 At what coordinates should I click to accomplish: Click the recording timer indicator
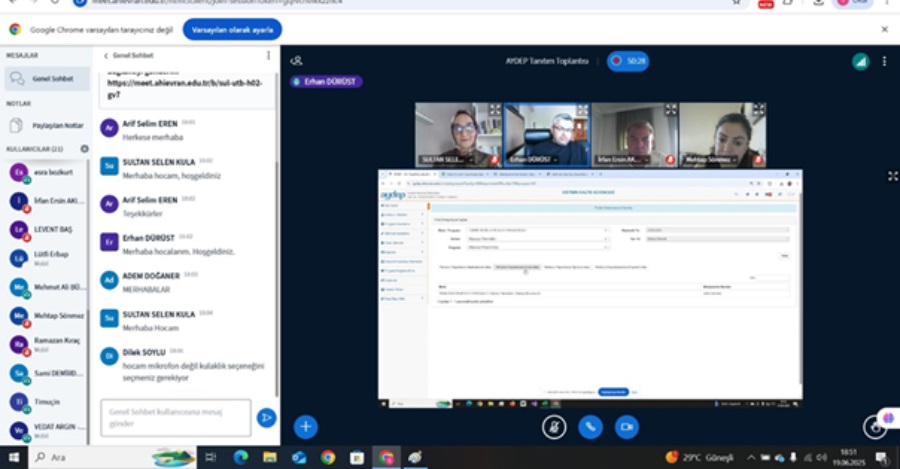coord(628,61)
